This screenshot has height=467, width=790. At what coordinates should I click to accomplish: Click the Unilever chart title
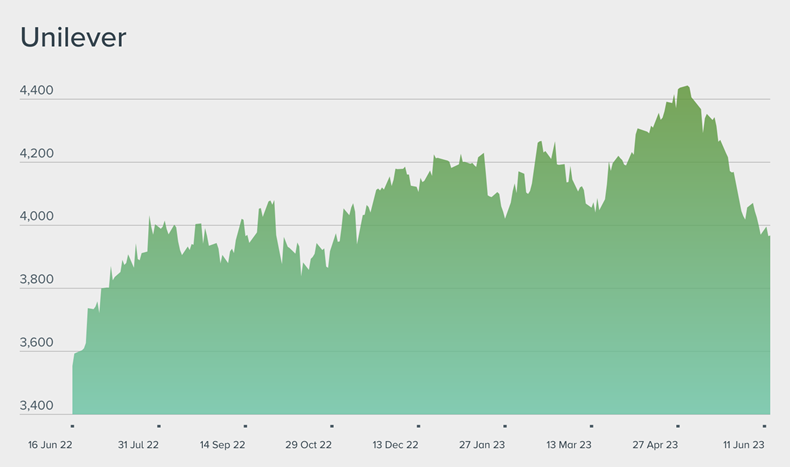[x=73, y=38]
